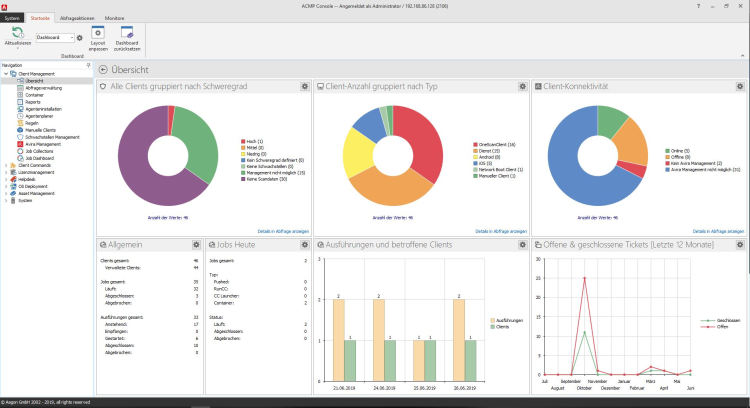Open the System menu tab
The height and width of the screenshot is (408, 750).
point(12,18)
